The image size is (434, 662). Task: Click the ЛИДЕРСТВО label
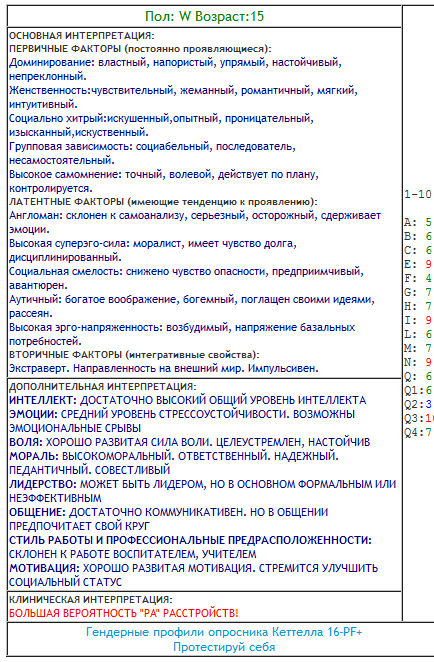tap(43, 484)
